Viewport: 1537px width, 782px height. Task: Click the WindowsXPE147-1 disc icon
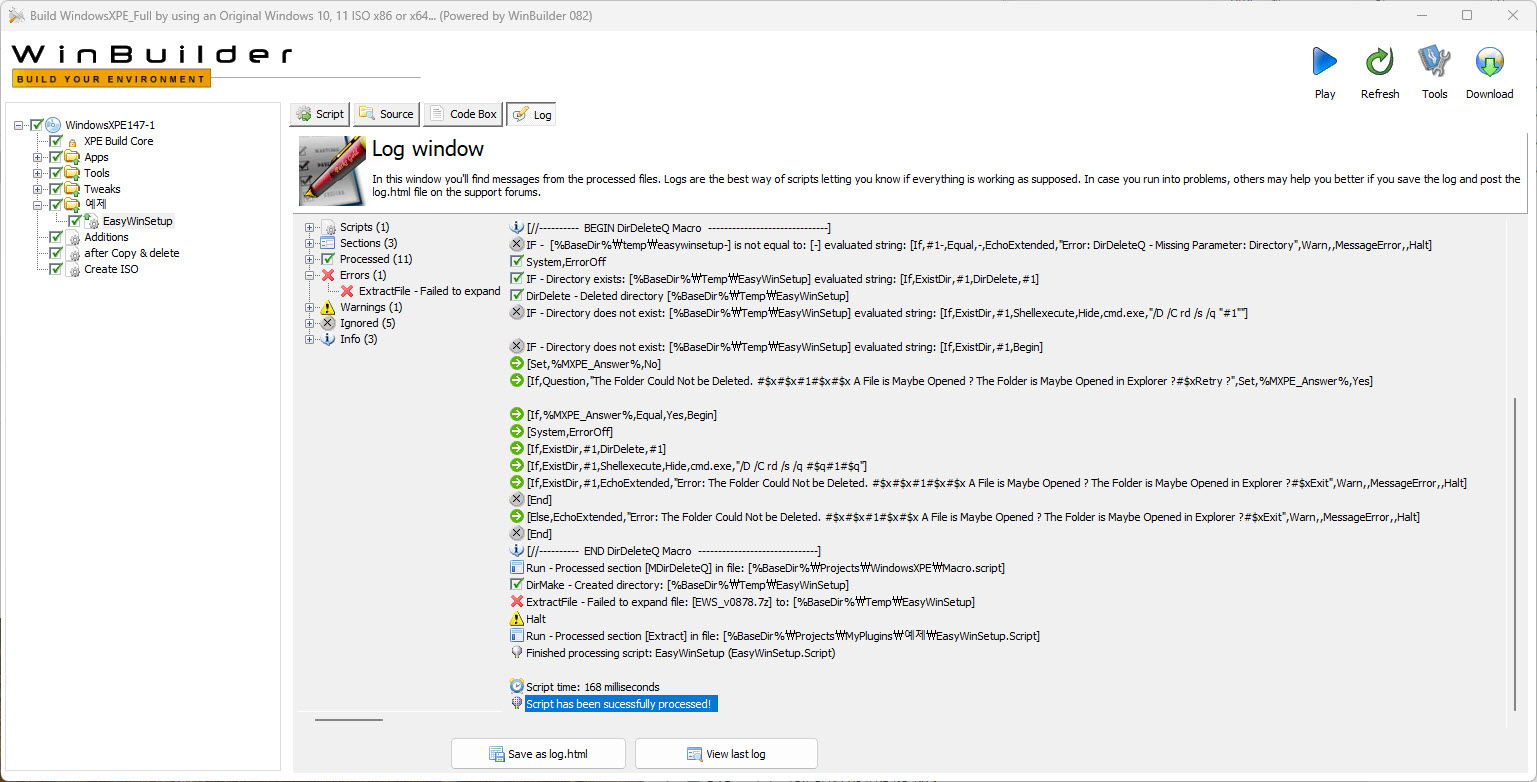point(54,125)
